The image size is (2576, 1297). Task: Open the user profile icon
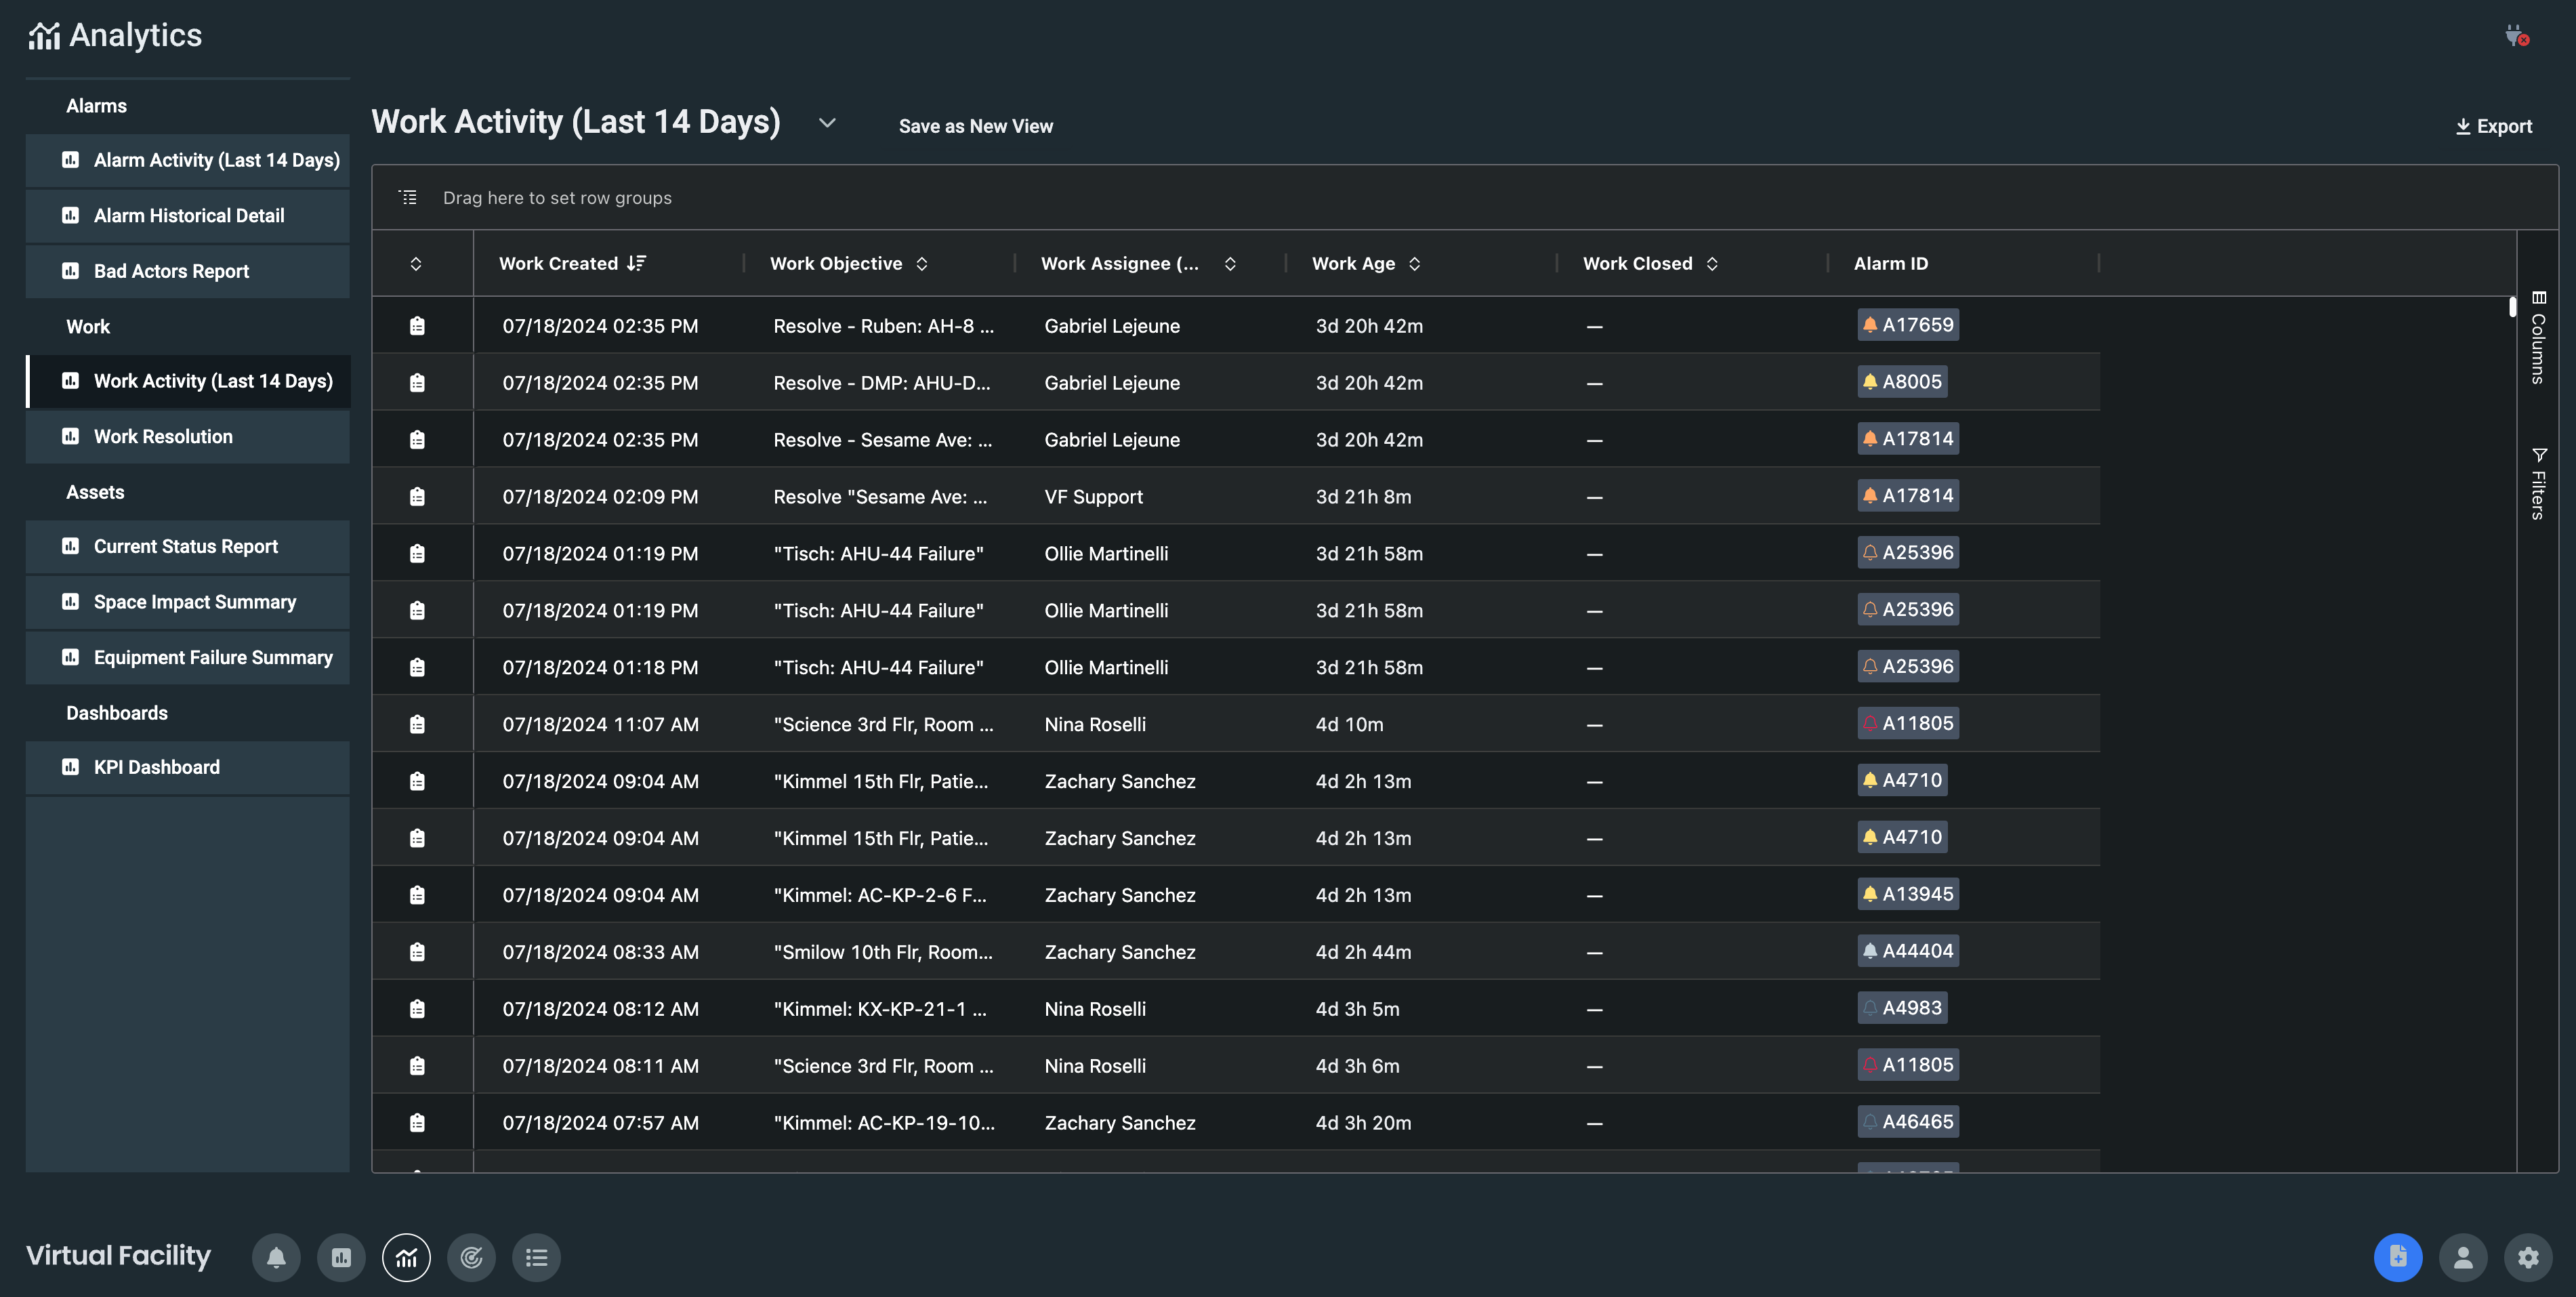click(x=2463, y=1257)
